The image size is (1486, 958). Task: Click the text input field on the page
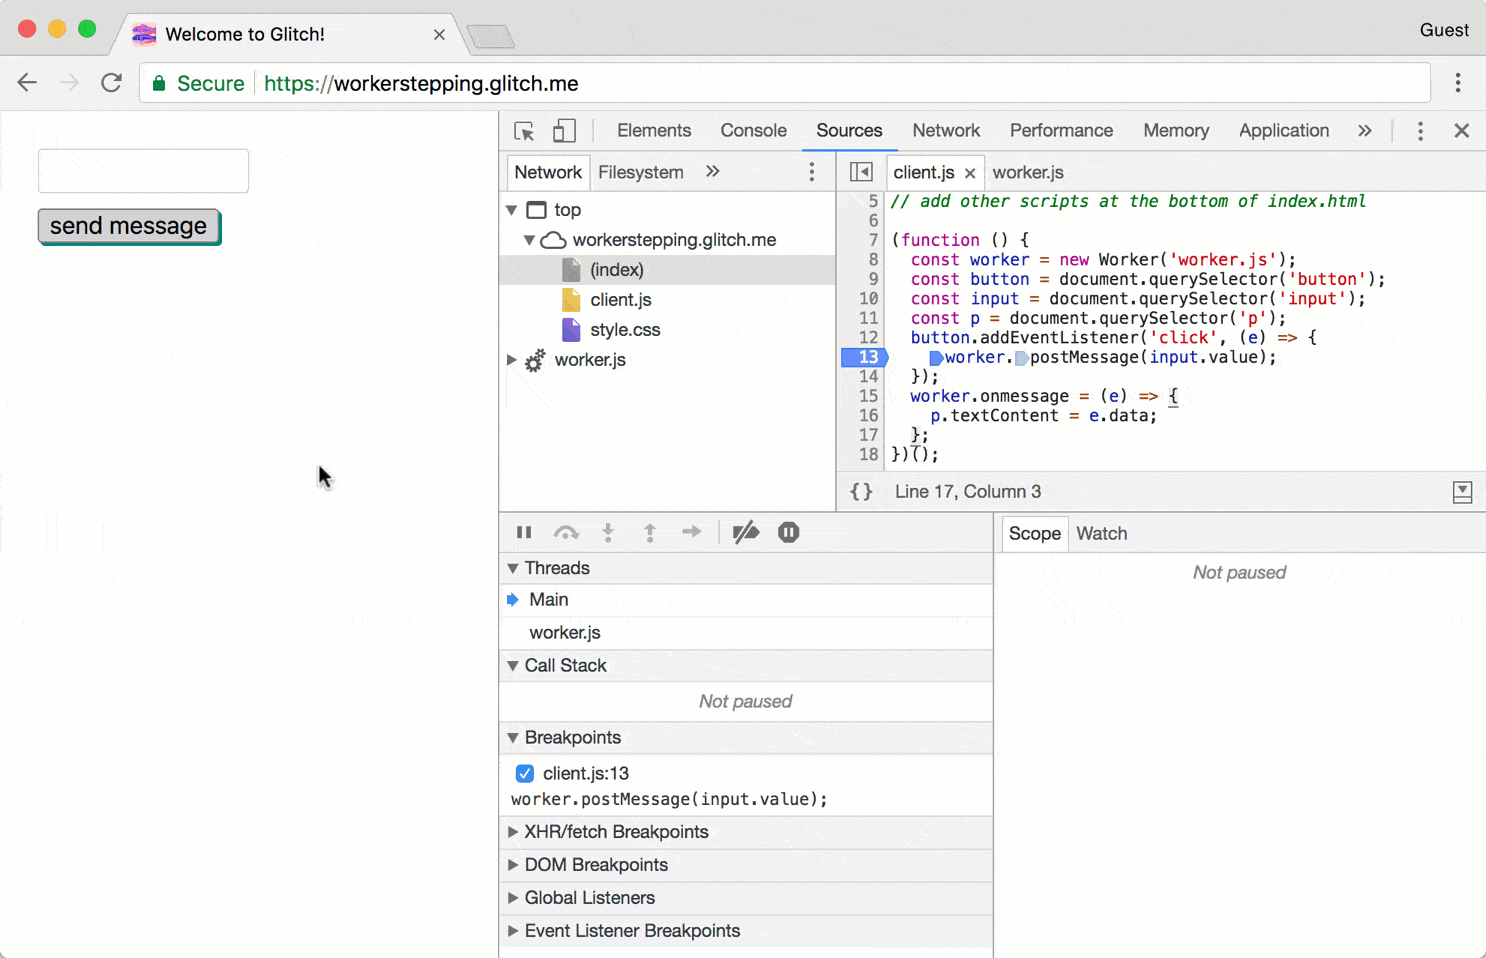pyautogui.click(x=142, y=170)
